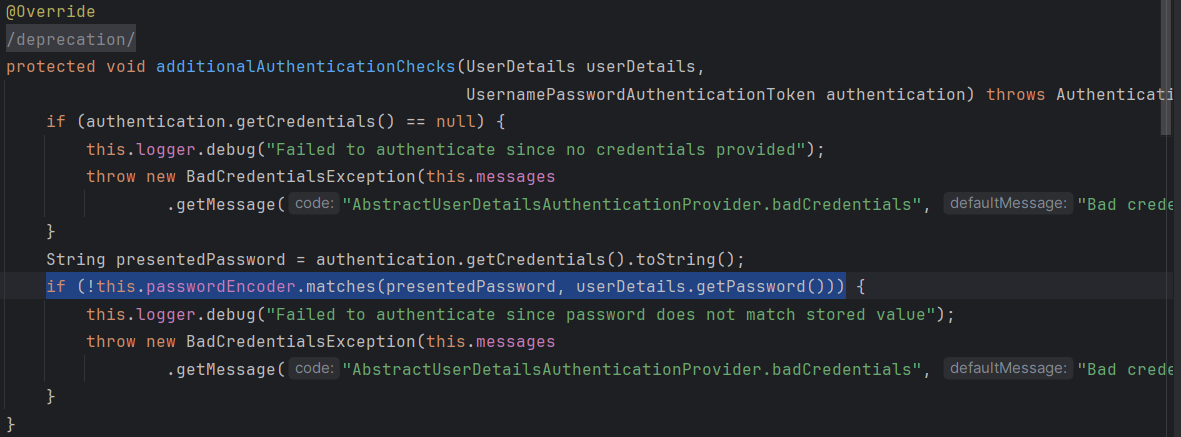This screenshot has width=1181, height=437.
Task: Expand the folded /deprecation/ comment
Action: pyautogui.click(x=70, y=40)
